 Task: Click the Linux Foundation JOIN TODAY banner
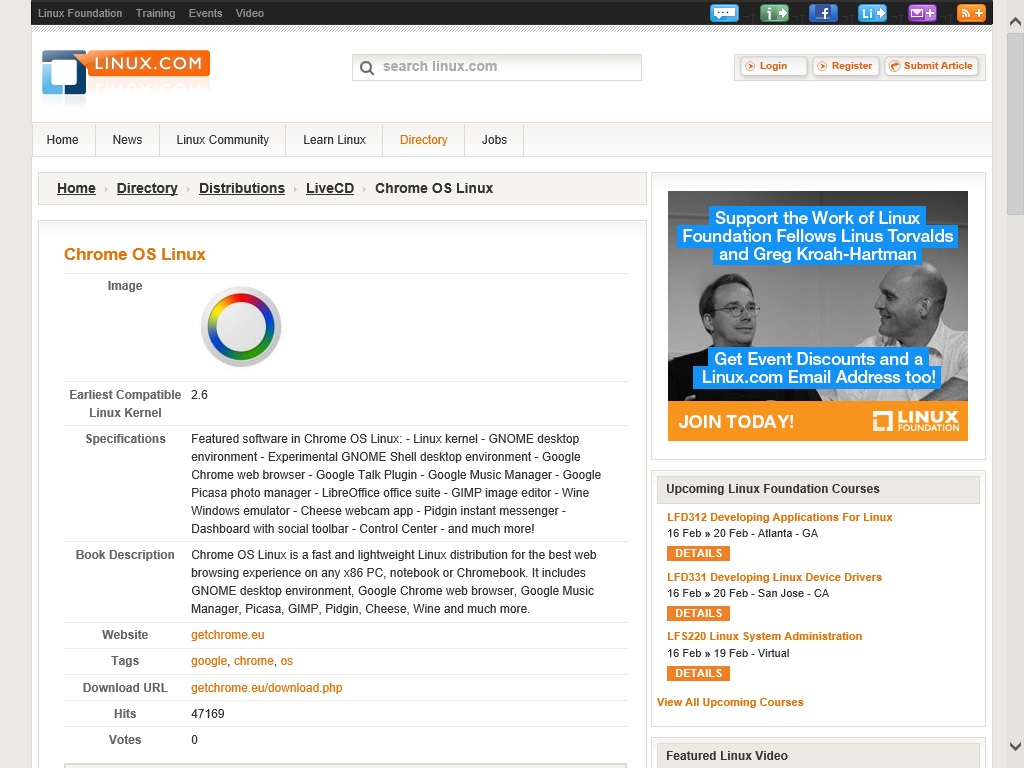[x=818, y=315]
